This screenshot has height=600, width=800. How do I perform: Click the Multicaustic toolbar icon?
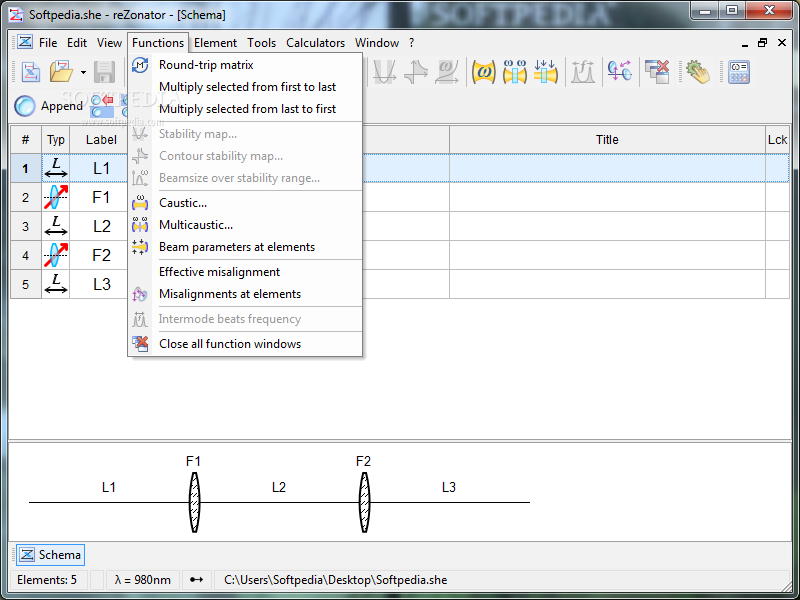pos(514,72)
